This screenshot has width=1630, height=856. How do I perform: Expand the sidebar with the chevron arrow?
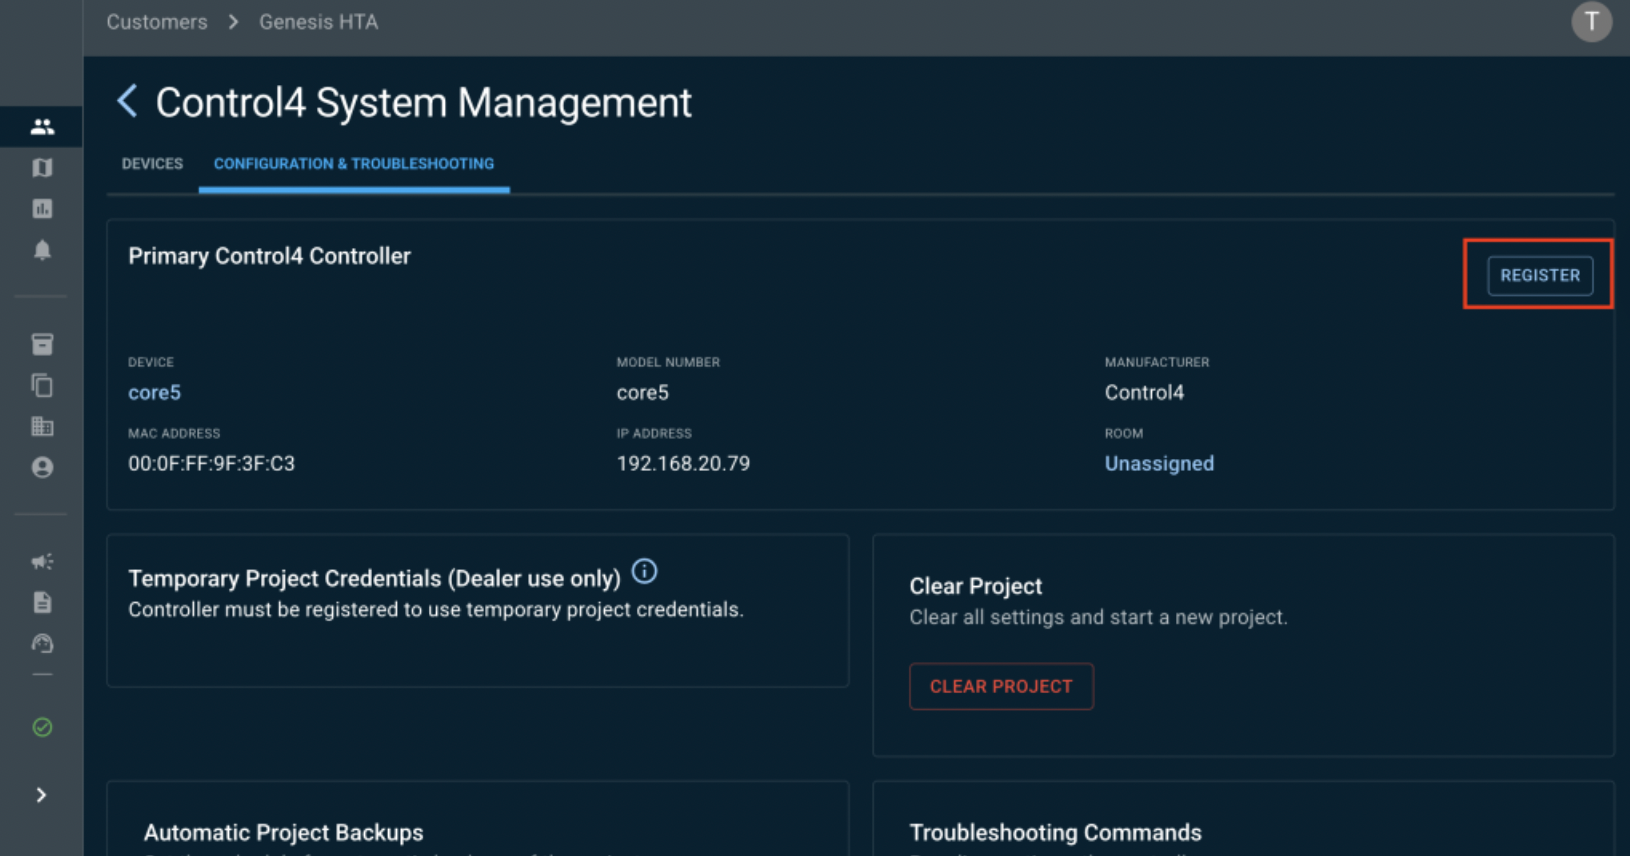click(41, 795)
